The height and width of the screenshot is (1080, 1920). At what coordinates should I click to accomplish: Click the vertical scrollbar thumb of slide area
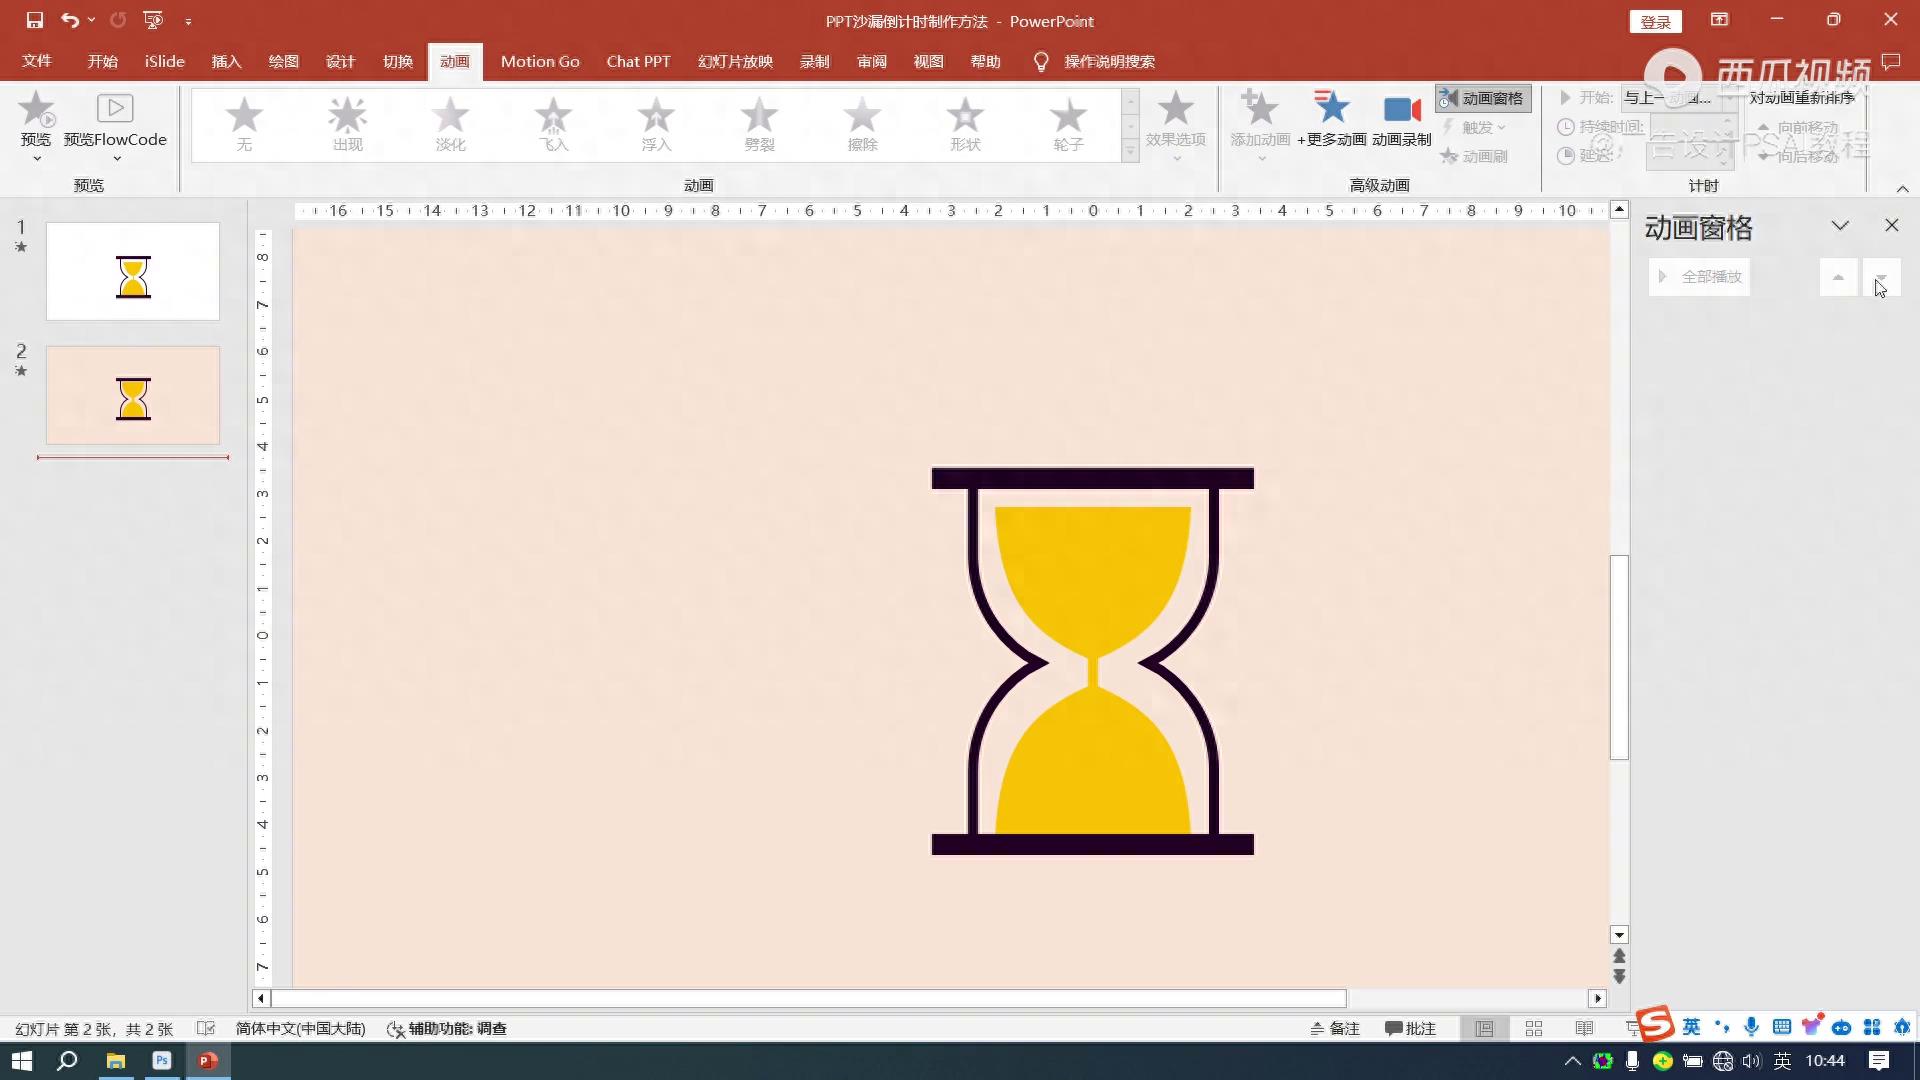click(x=1619, y=657)
